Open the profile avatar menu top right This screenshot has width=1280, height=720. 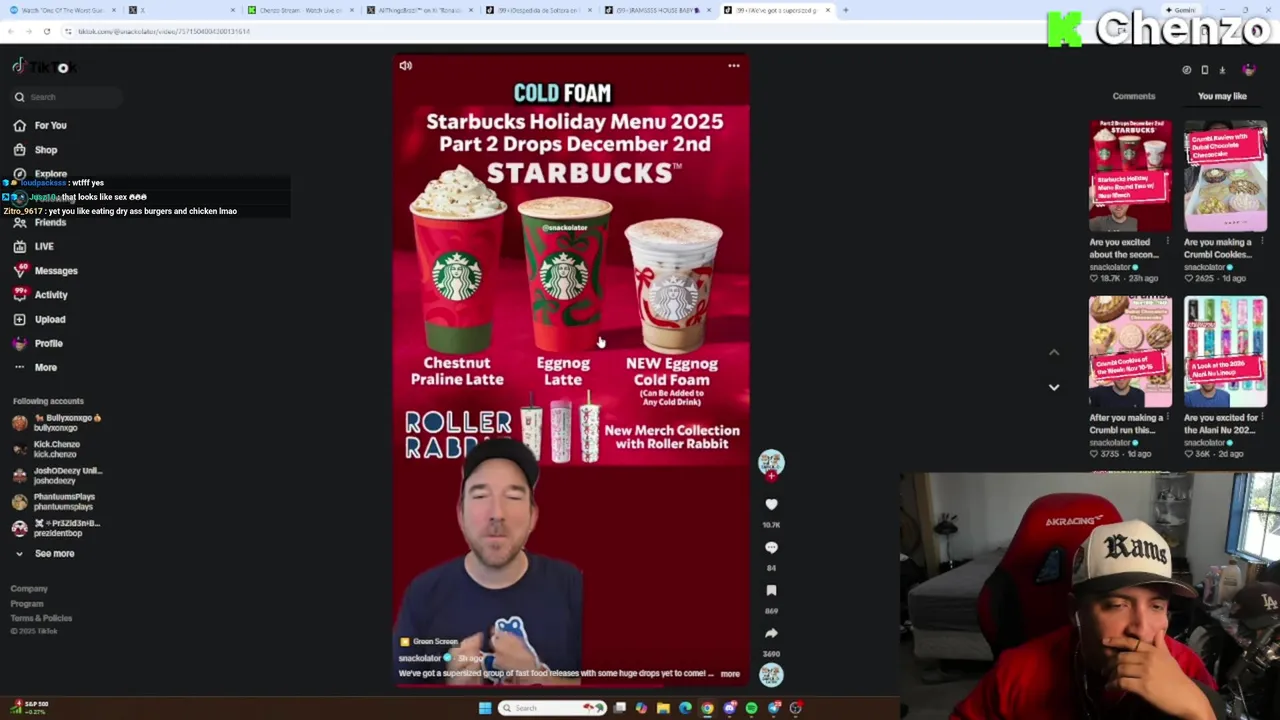pyautogui.click(x=1249, y=70)
